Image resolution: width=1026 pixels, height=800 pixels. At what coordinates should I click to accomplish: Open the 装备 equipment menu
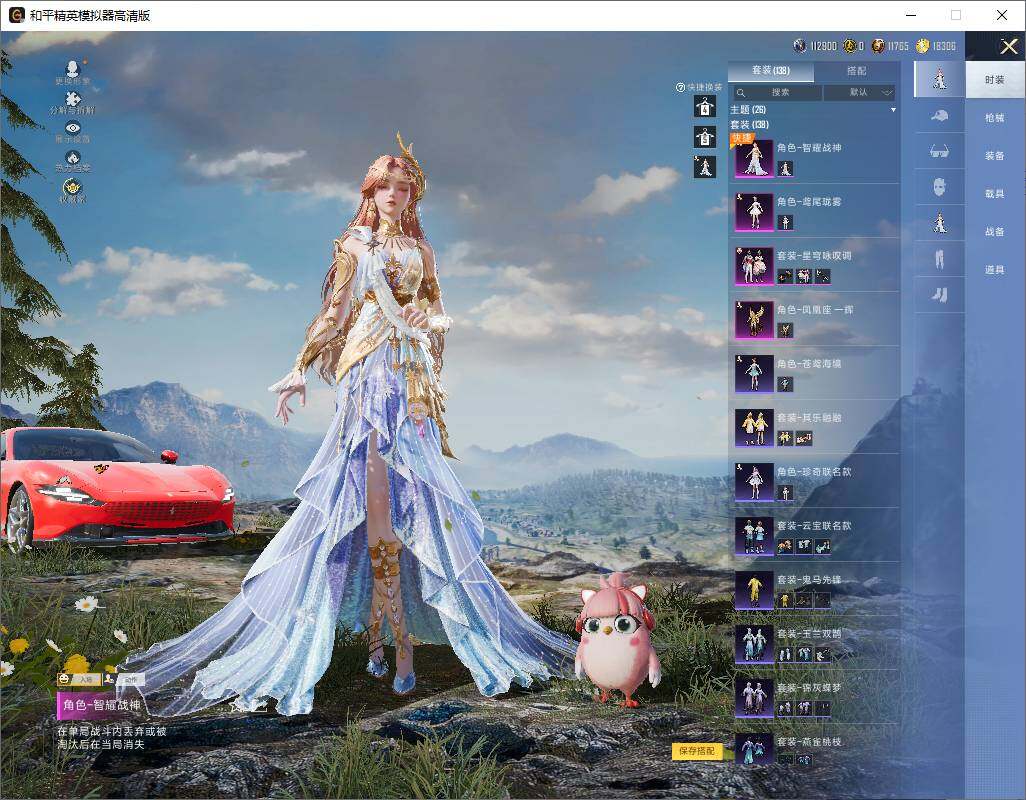point(995,156)
